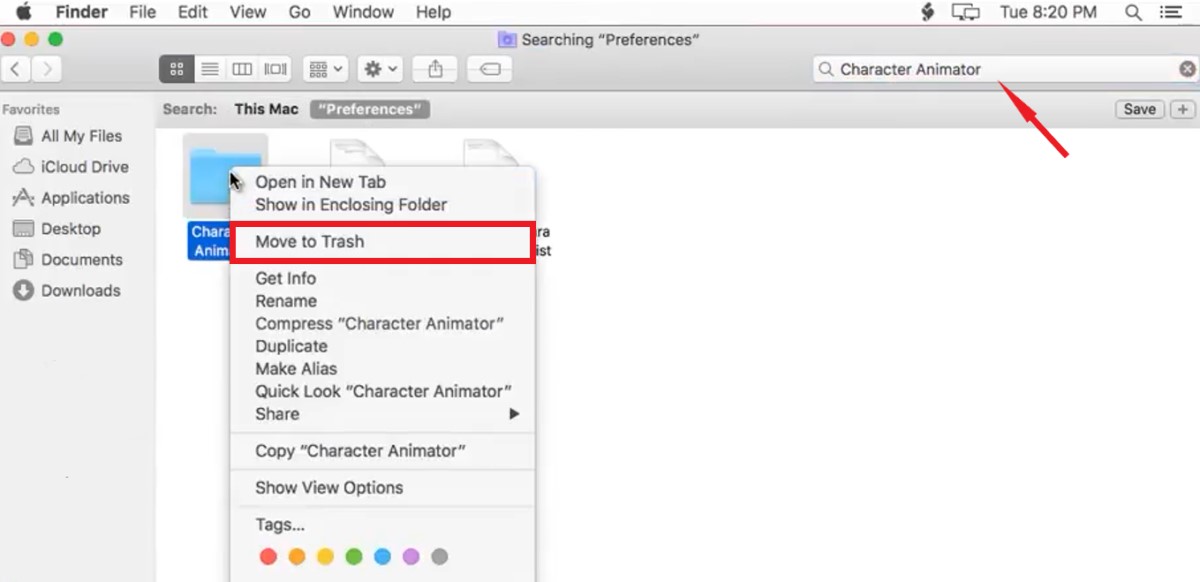This screenshot has height=582, width=1200.
Task: Choose Make Alias from context menu
Action: (x=296, y=369)
